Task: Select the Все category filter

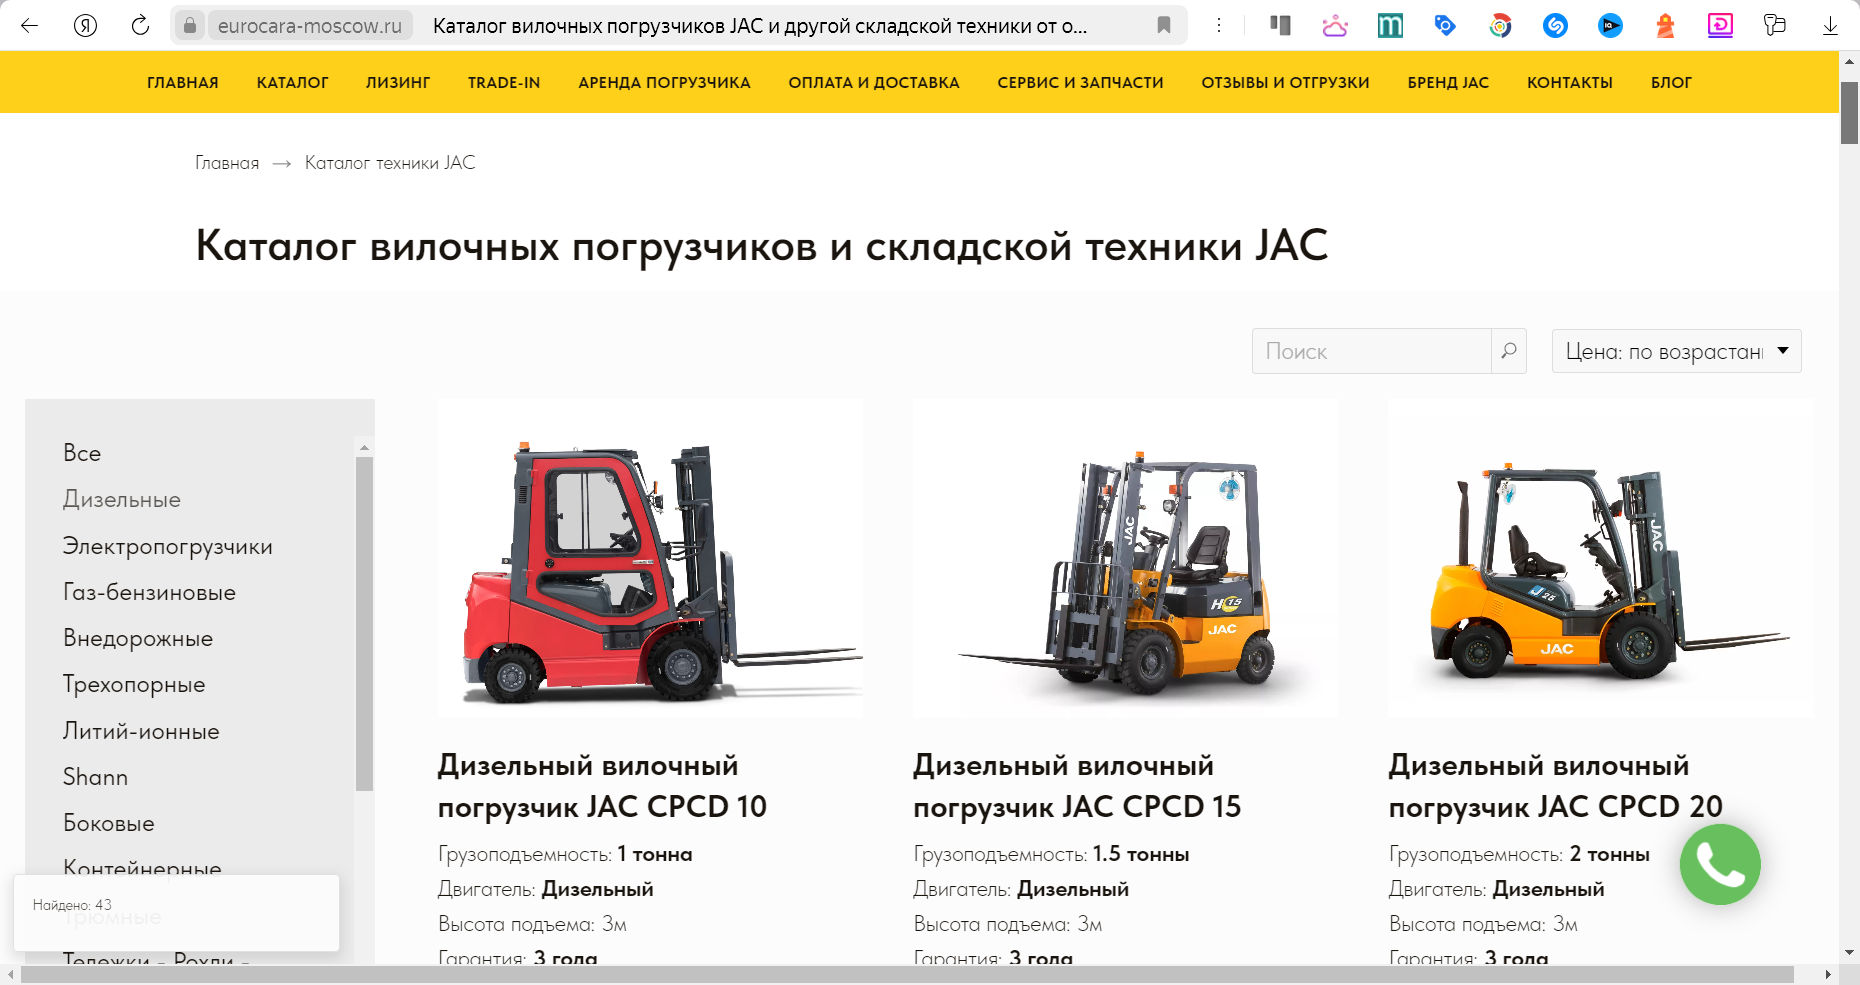Action: [82, 453]
